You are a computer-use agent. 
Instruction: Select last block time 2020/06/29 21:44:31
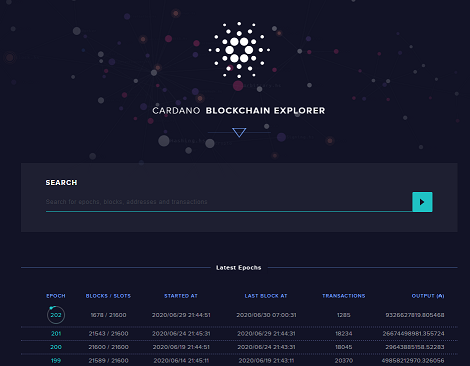click(x=266, y=334)
